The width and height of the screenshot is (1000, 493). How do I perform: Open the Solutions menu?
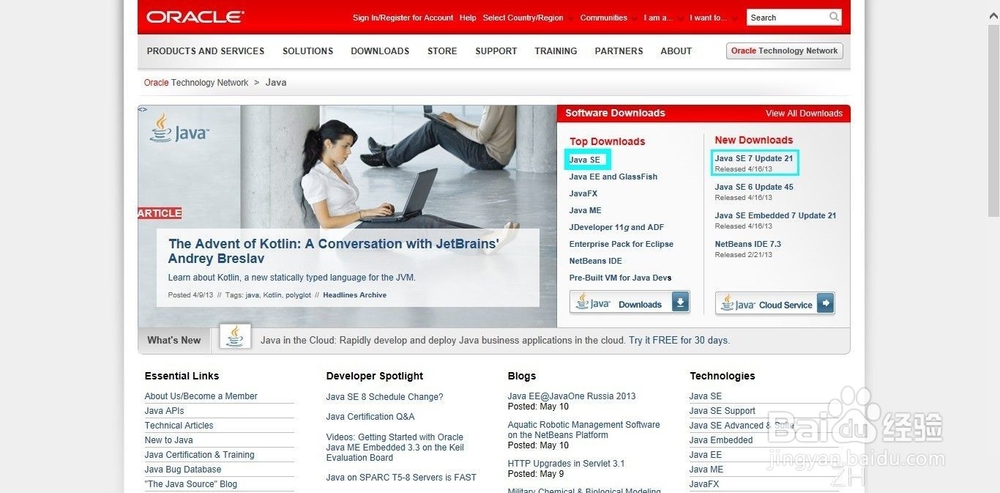pos(308,51)
